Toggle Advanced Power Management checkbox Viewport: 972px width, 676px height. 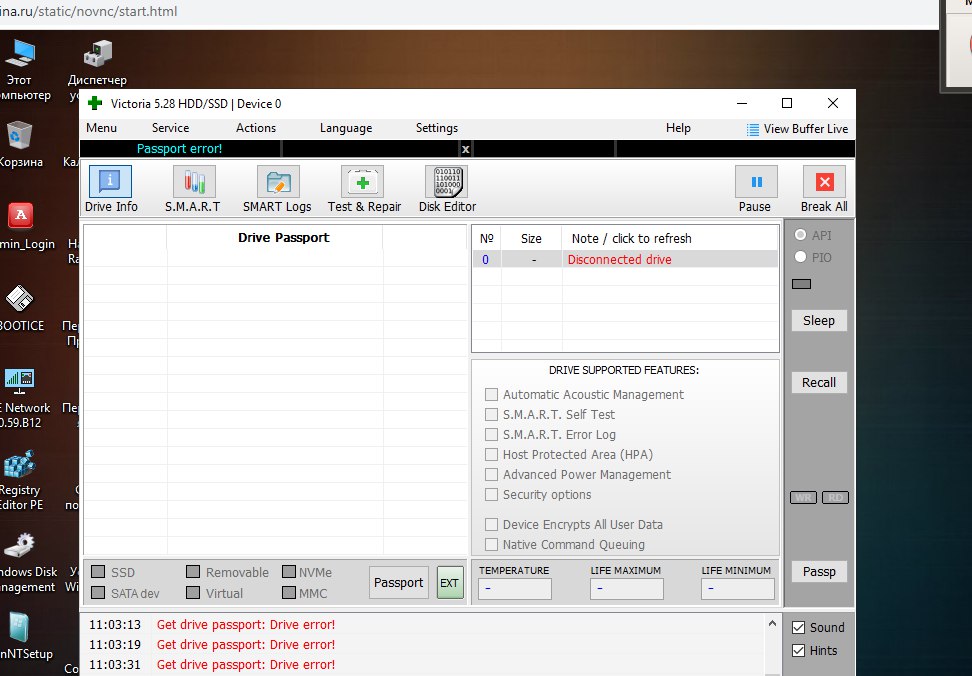[x=491, y=475]
